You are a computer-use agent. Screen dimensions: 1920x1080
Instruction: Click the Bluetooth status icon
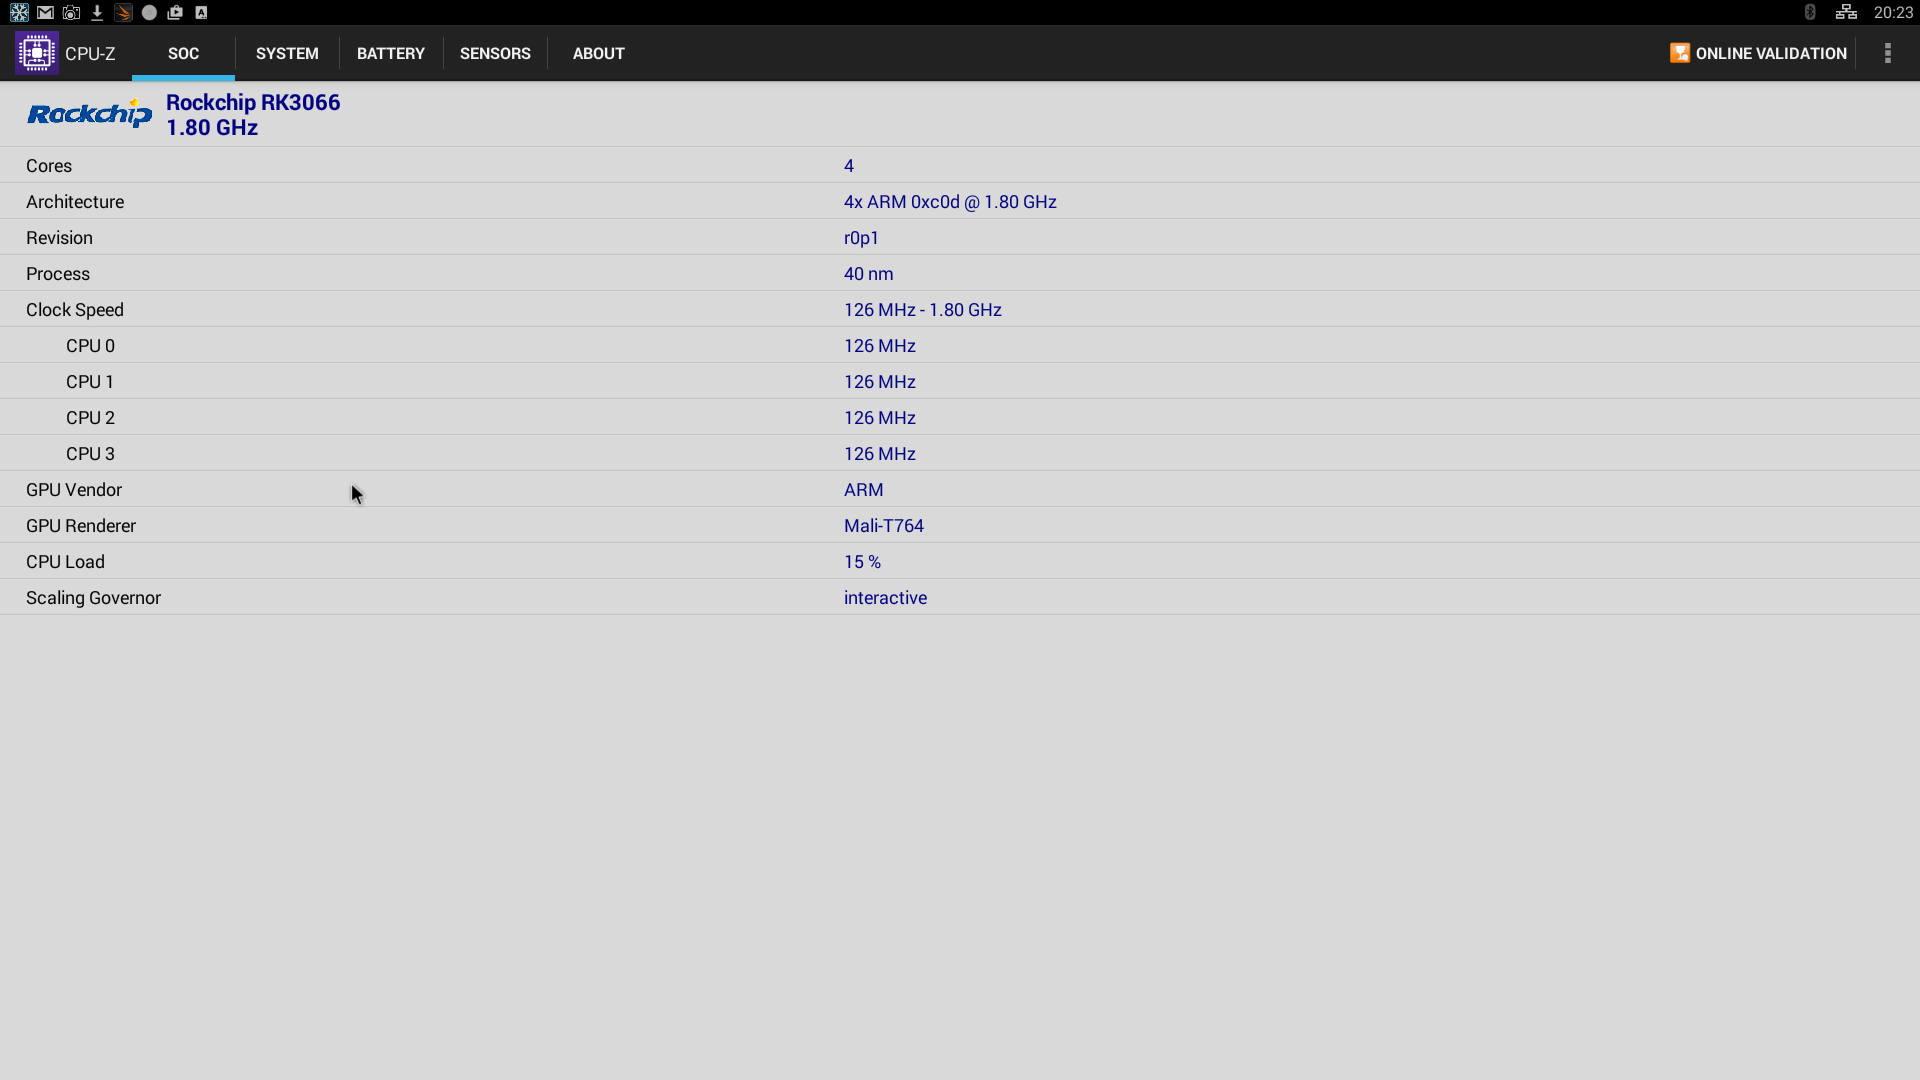point(1810,12)
